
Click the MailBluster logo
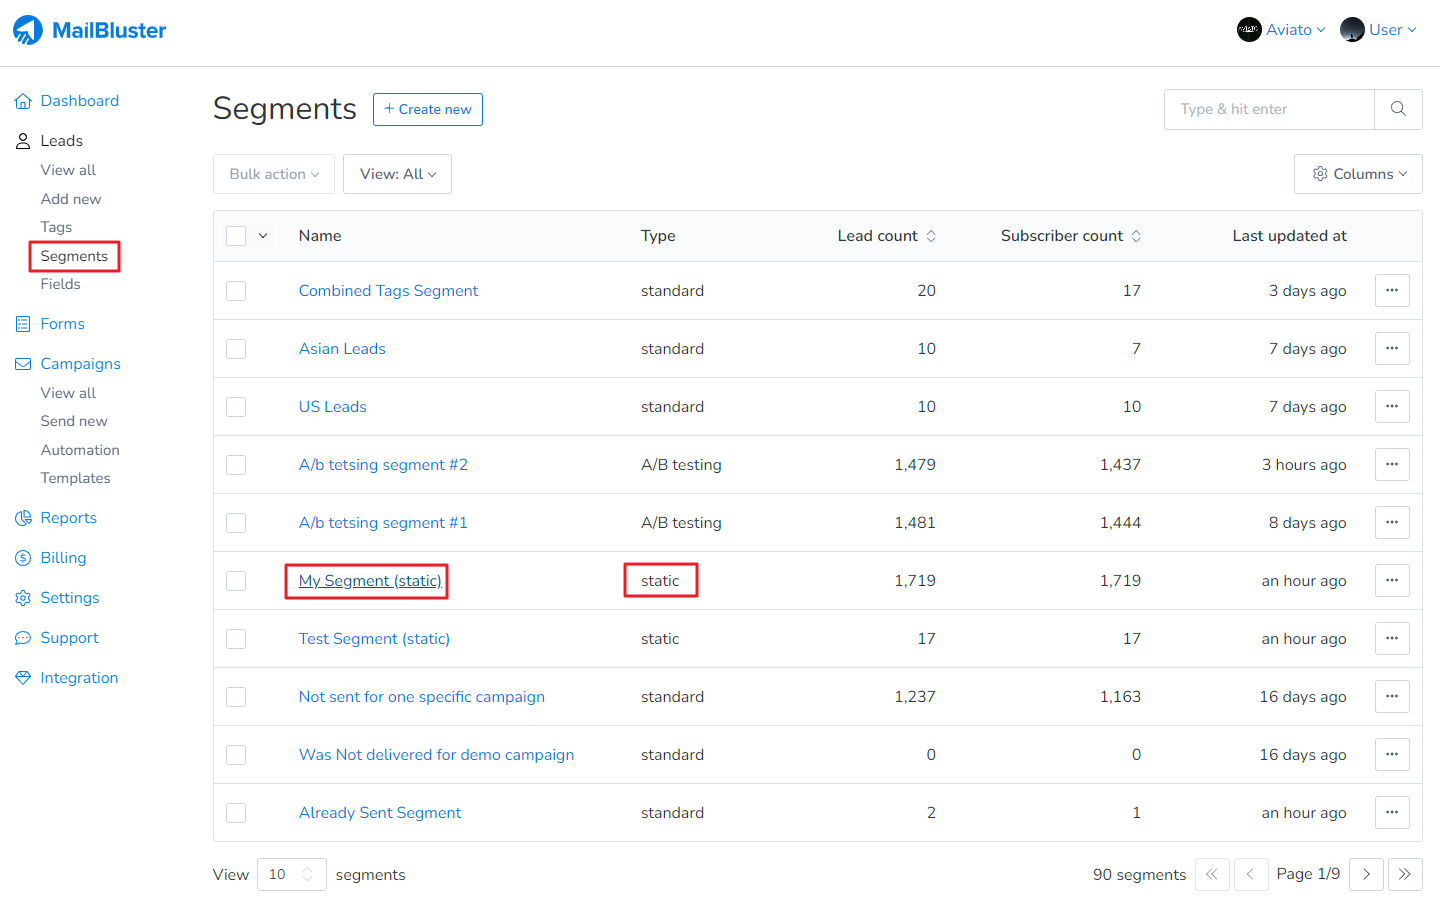pos(90,30)
